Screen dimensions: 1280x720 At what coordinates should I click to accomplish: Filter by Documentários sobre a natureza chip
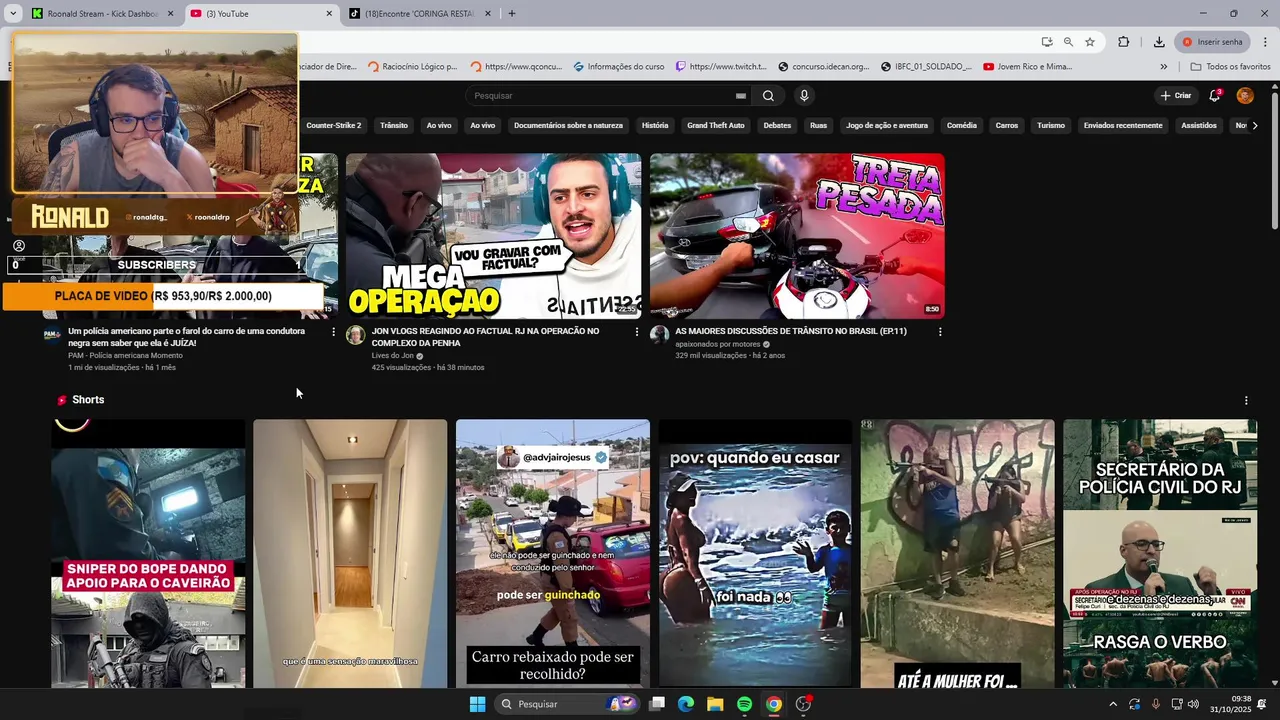tap(568, 126)
